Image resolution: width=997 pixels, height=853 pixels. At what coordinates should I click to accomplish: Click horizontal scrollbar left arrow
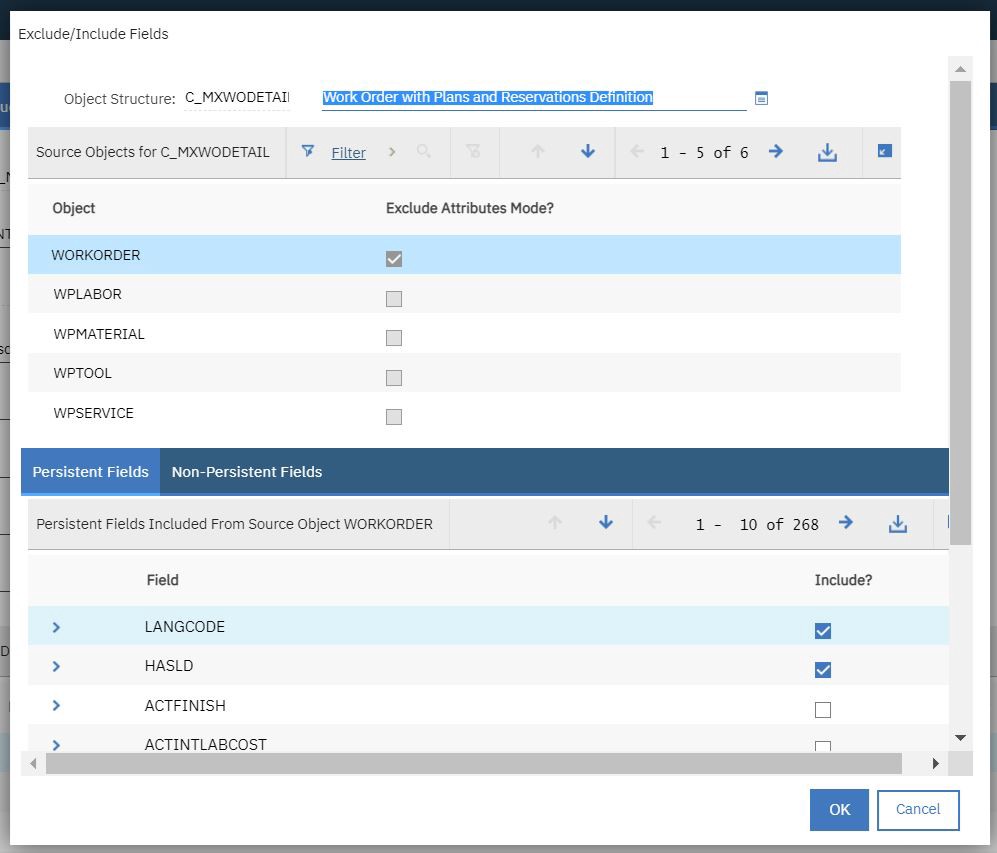click(x=33, y=763)
